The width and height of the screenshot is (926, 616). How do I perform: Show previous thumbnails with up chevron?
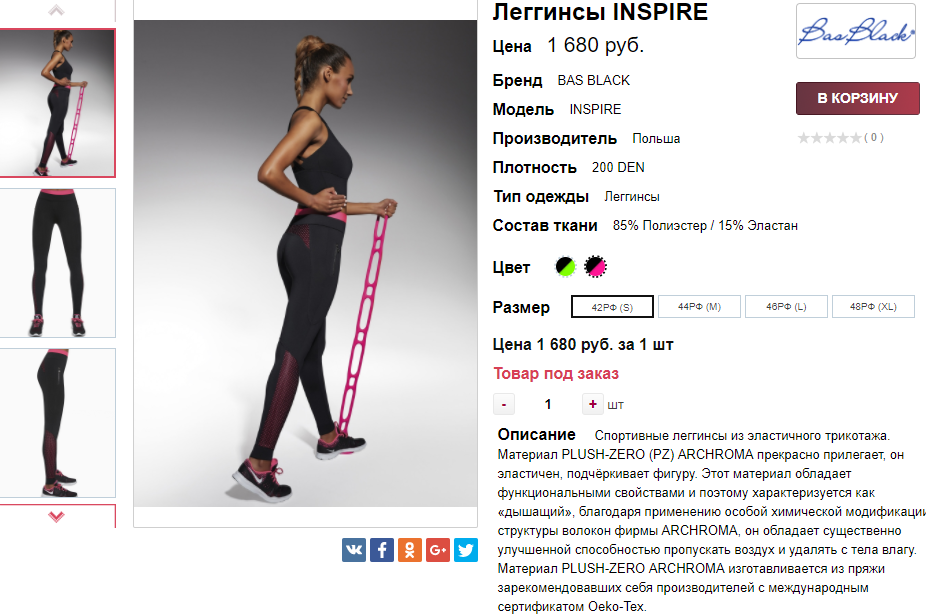[x=56, y=10]
